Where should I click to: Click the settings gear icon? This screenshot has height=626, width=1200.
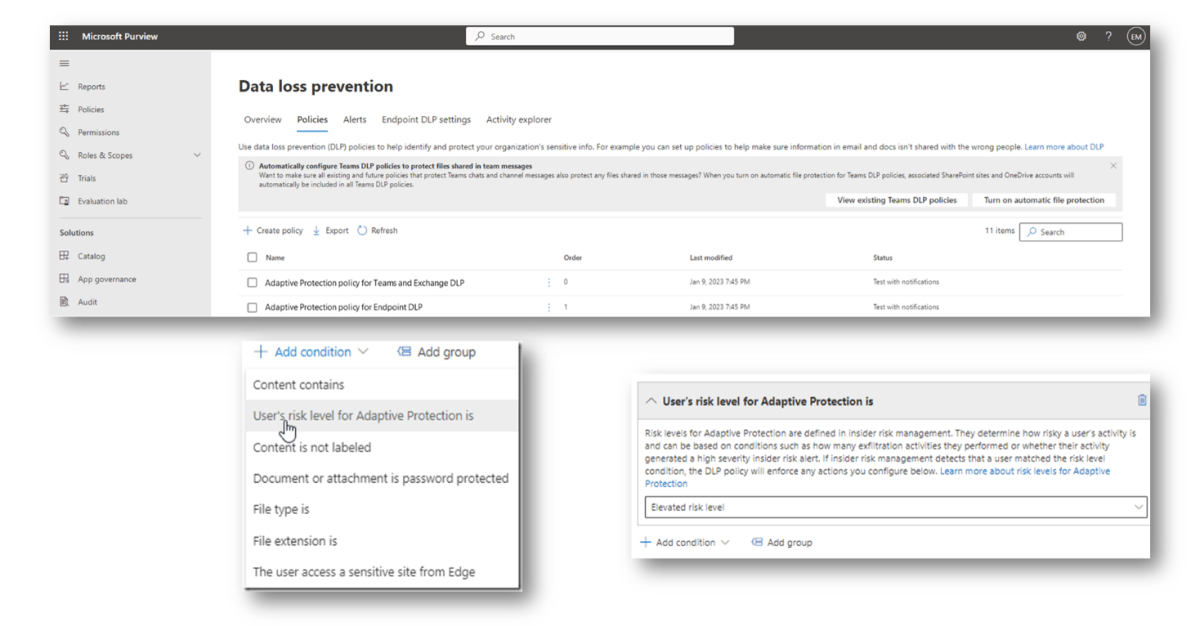[x=1081, y=37]
